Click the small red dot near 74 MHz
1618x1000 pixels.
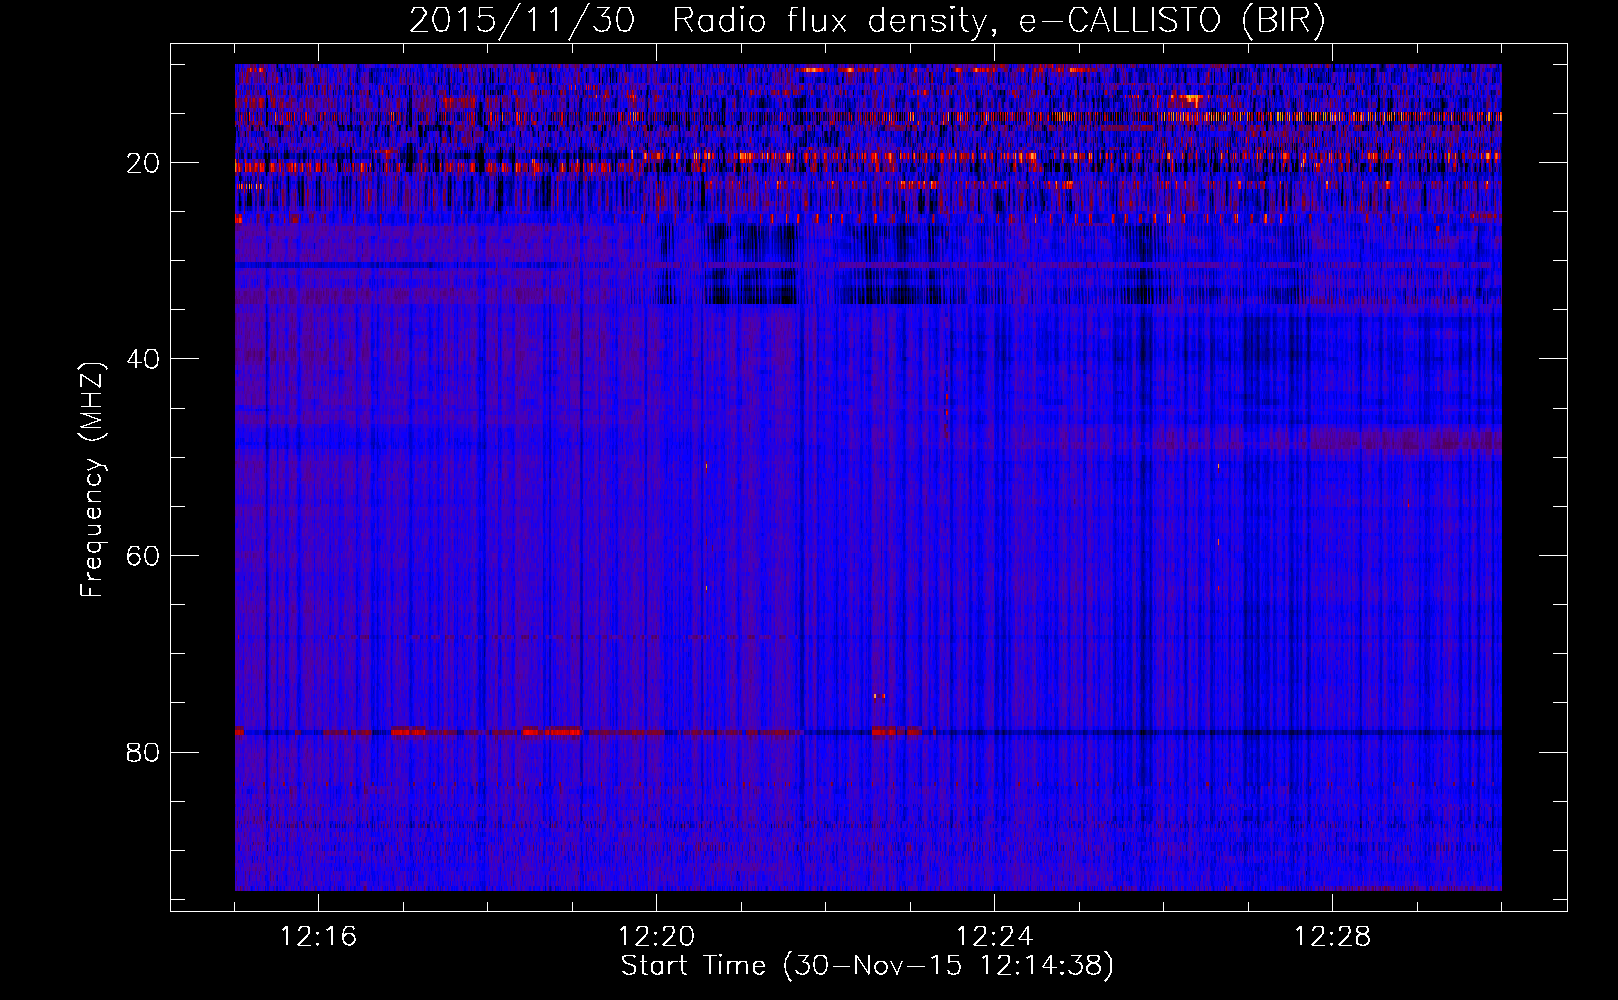pos(879,696)
